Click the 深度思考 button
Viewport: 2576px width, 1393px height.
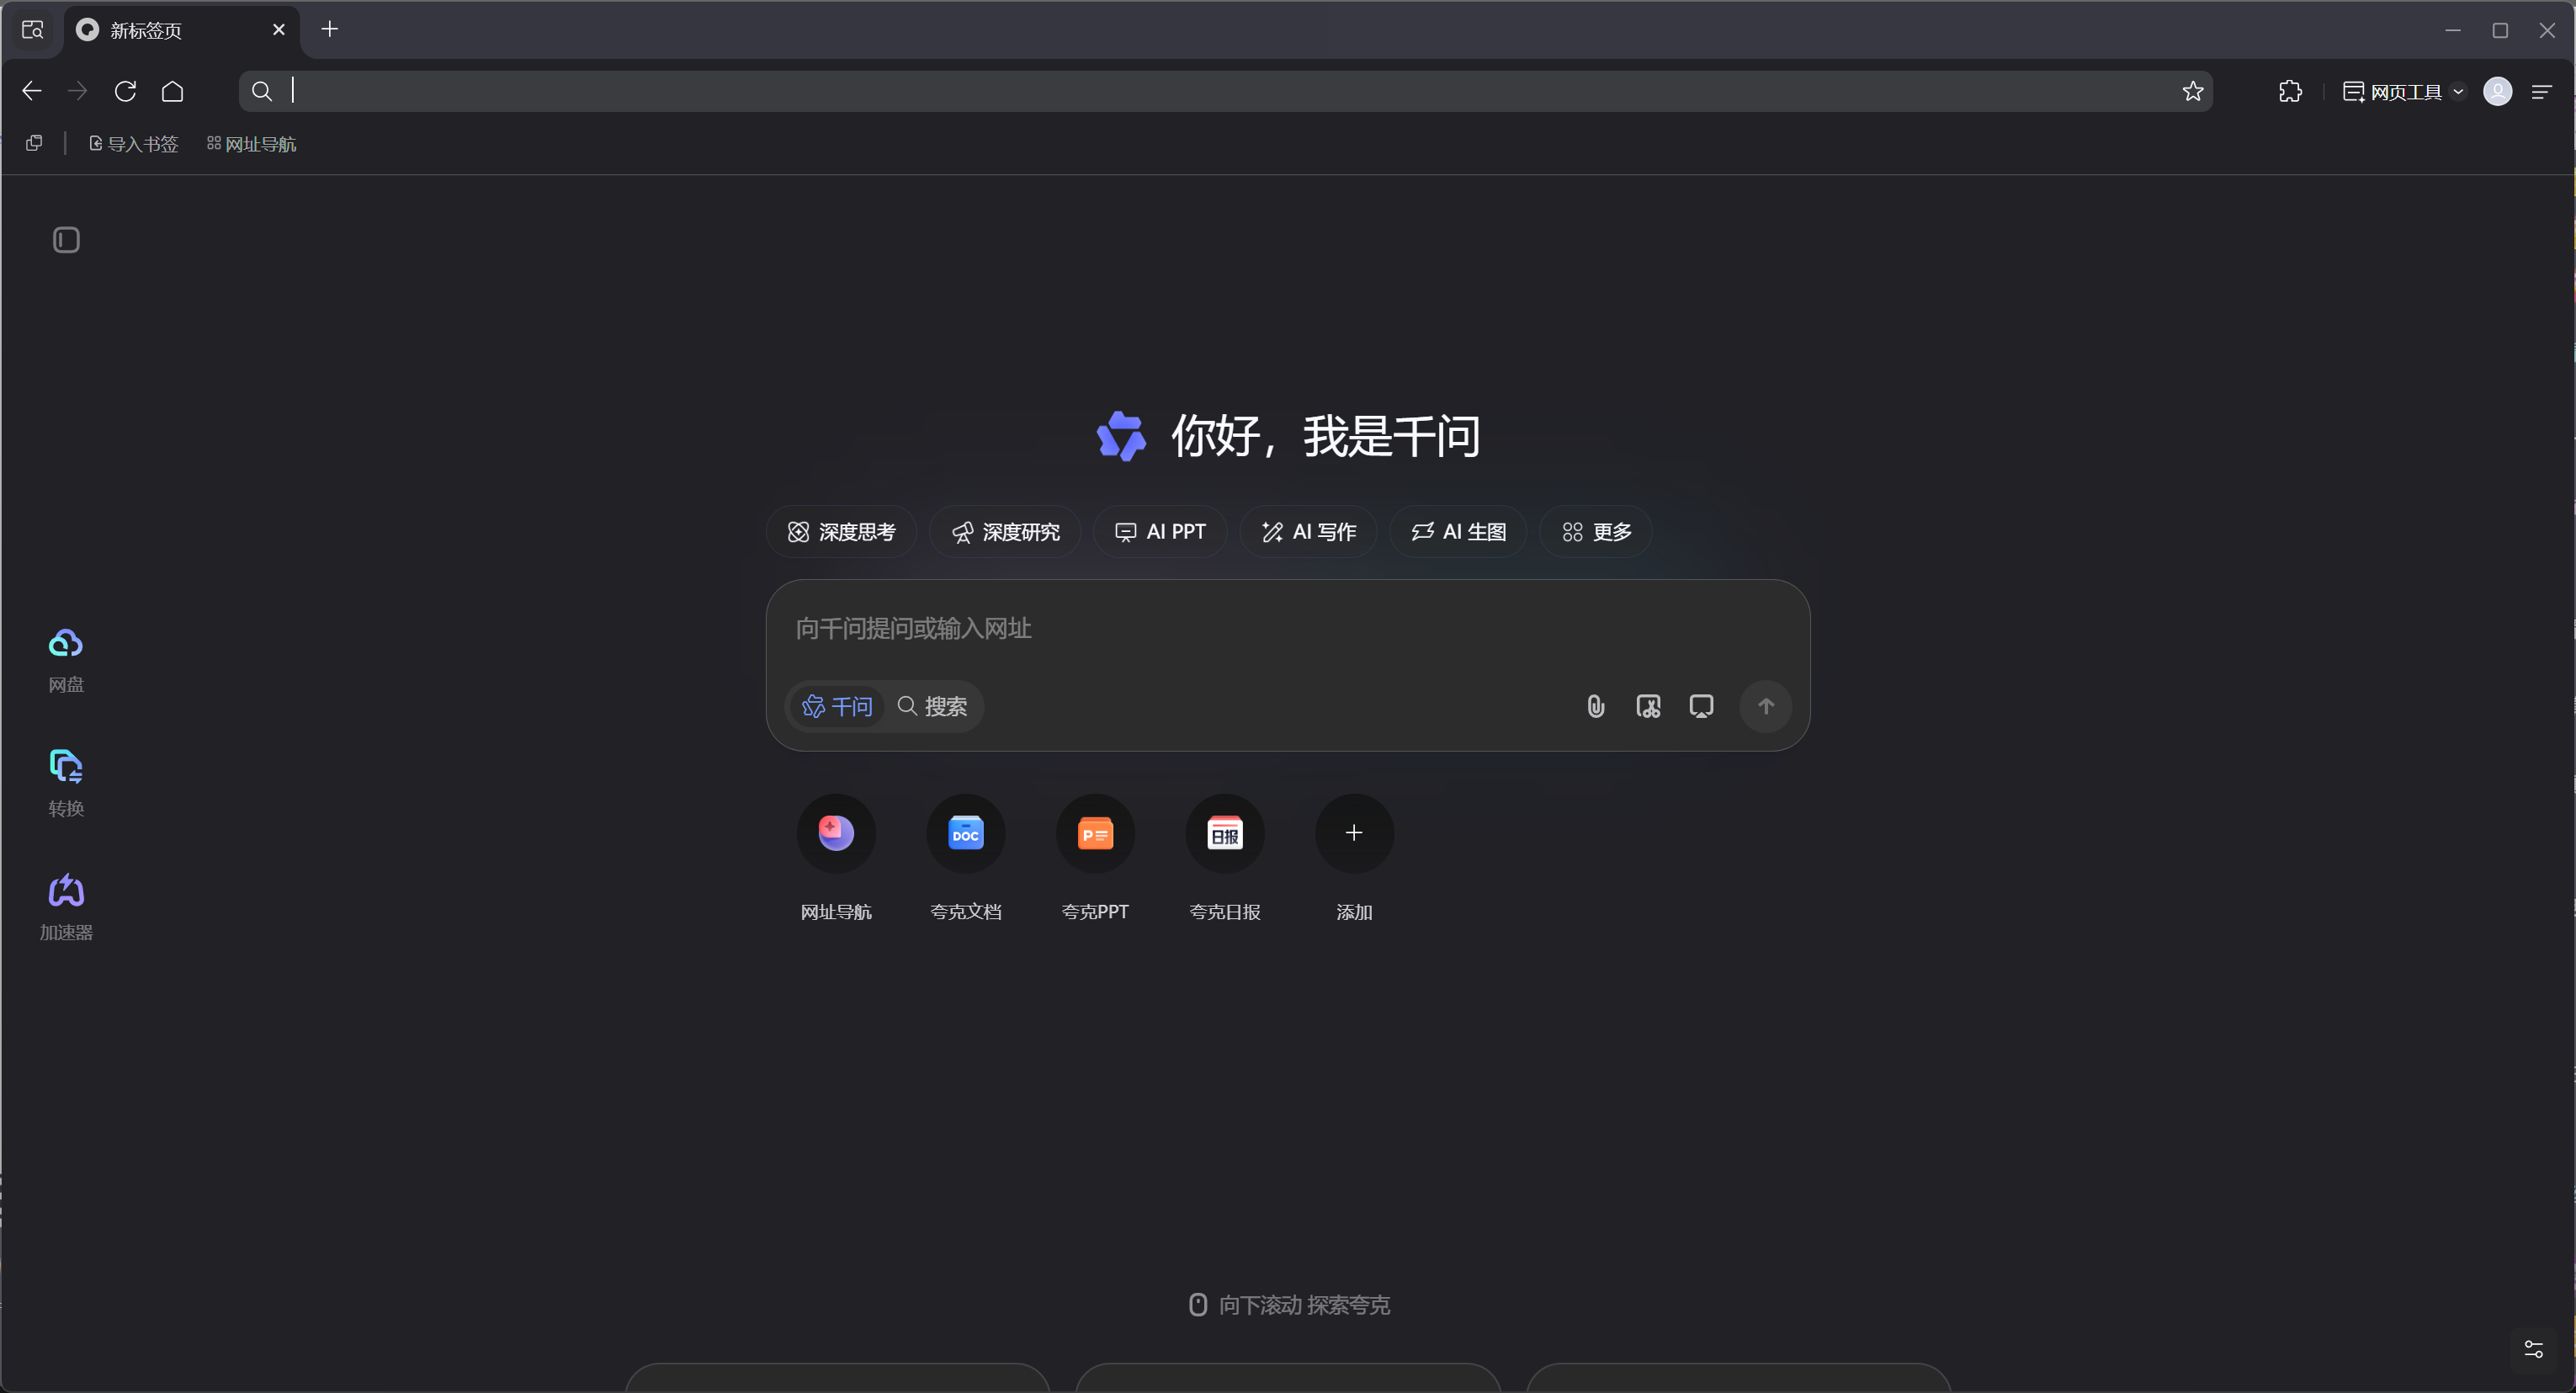pyautogui.click(x=841, y=532)
